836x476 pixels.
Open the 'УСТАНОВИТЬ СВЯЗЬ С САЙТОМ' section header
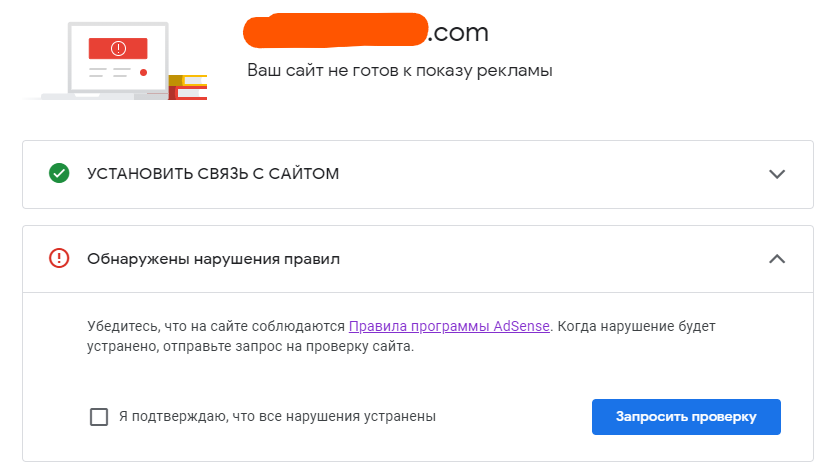pos(213,174)
